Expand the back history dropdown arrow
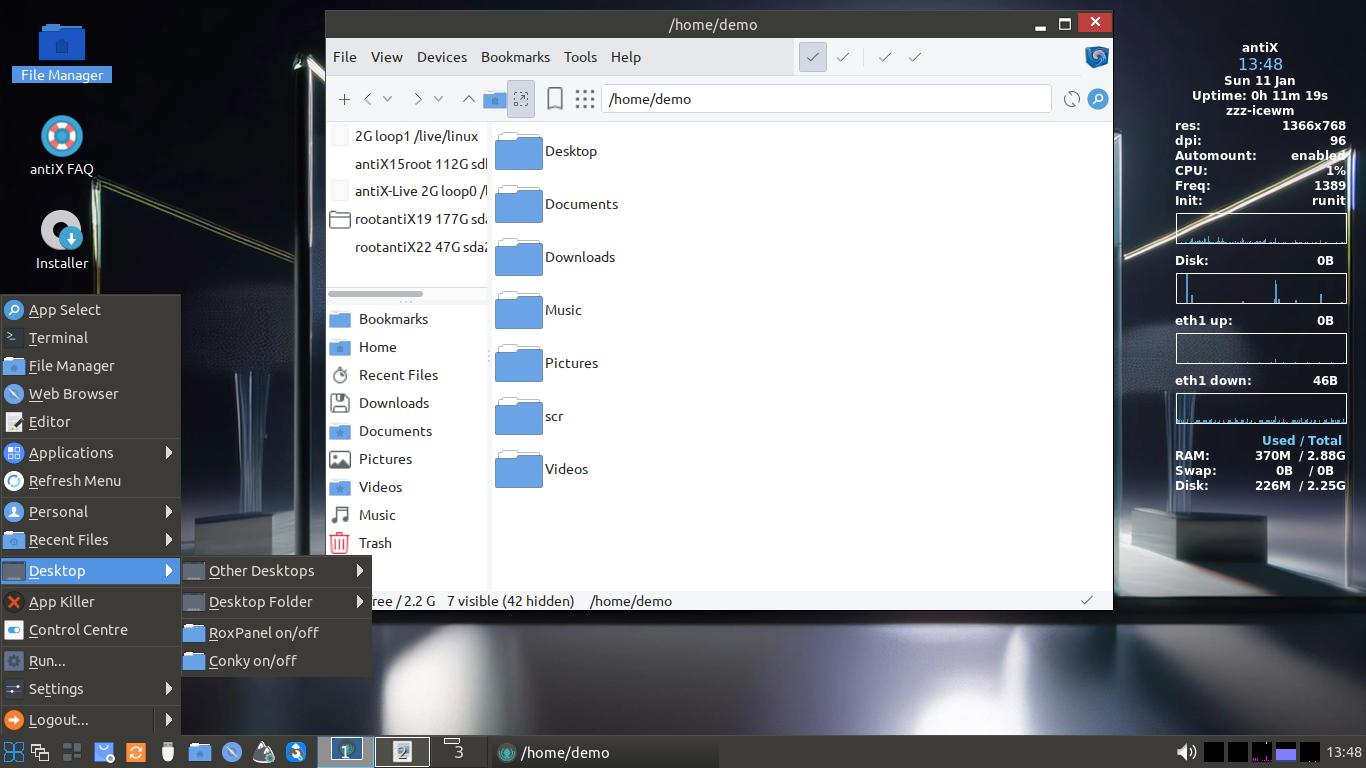Viewport: 1366px width, 768px height. click(x=388, y=99)
